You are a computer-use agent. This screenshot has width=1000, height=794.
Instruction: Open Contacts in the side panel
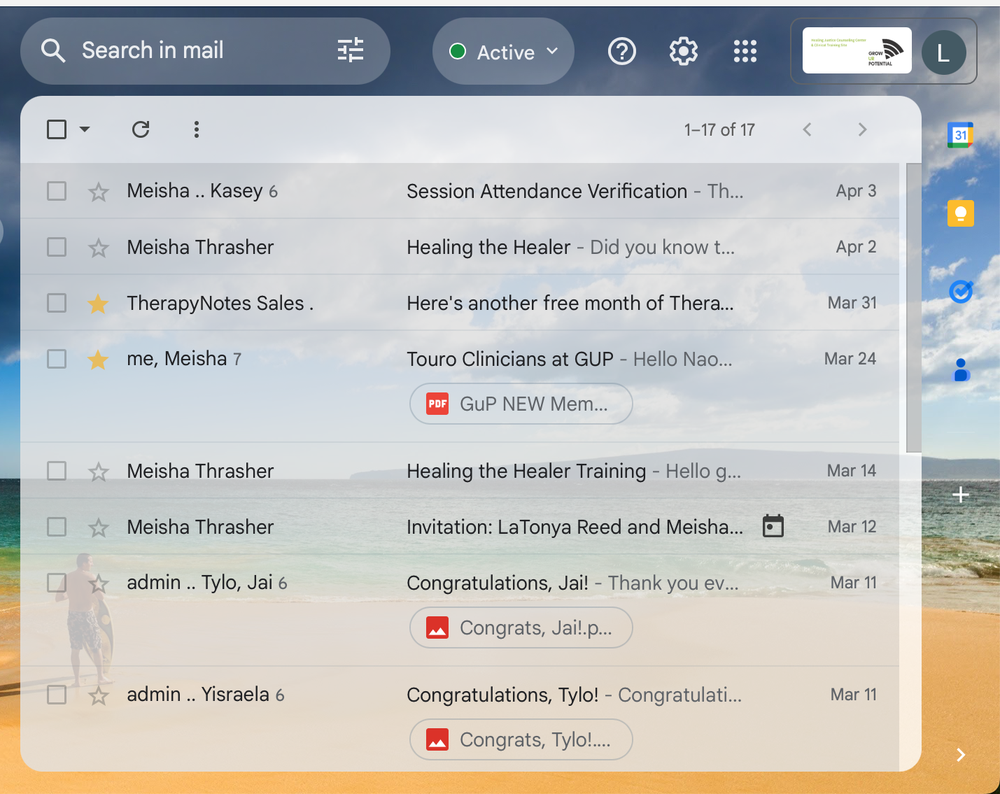(x=960, y=370)
